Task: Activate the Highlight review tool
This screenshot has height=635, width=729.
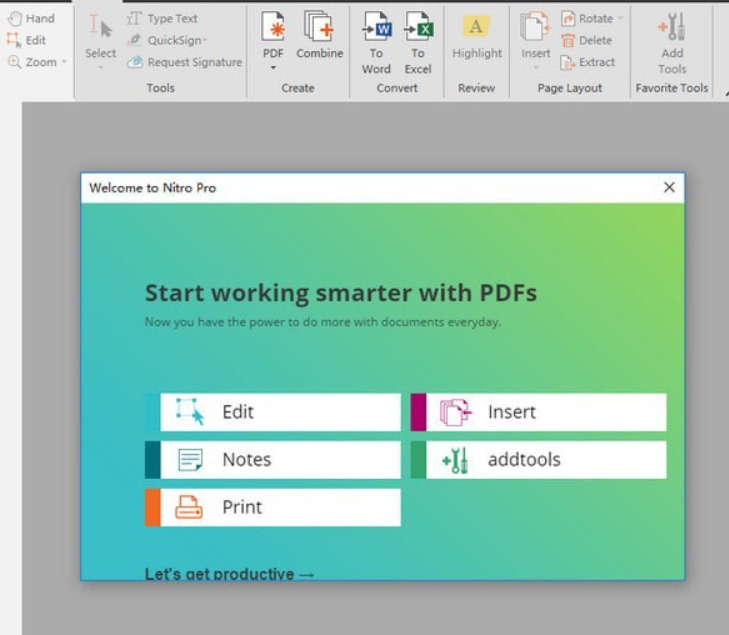Action: (x=477, y=37)
